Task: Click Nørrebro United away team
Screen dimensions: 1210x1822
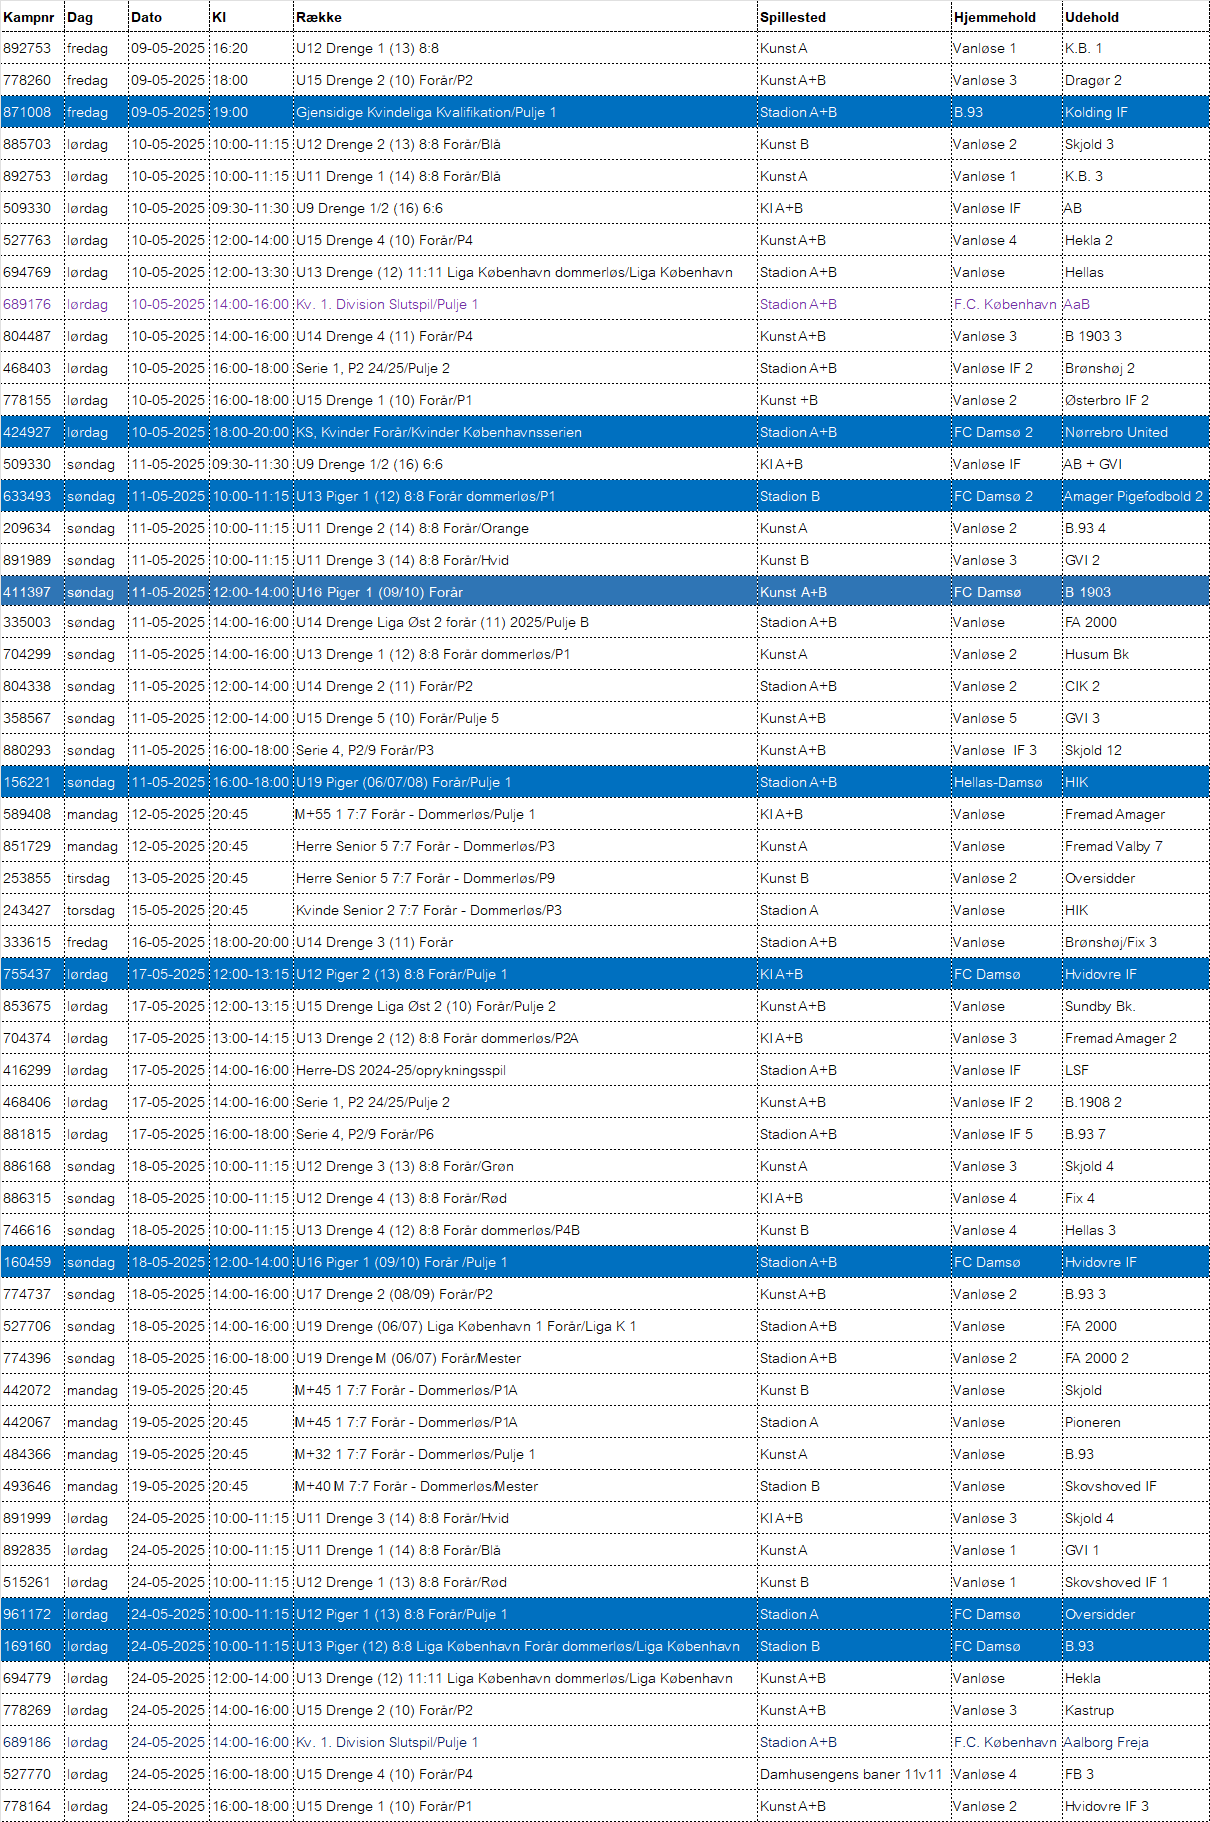Action: point(1116,432)
